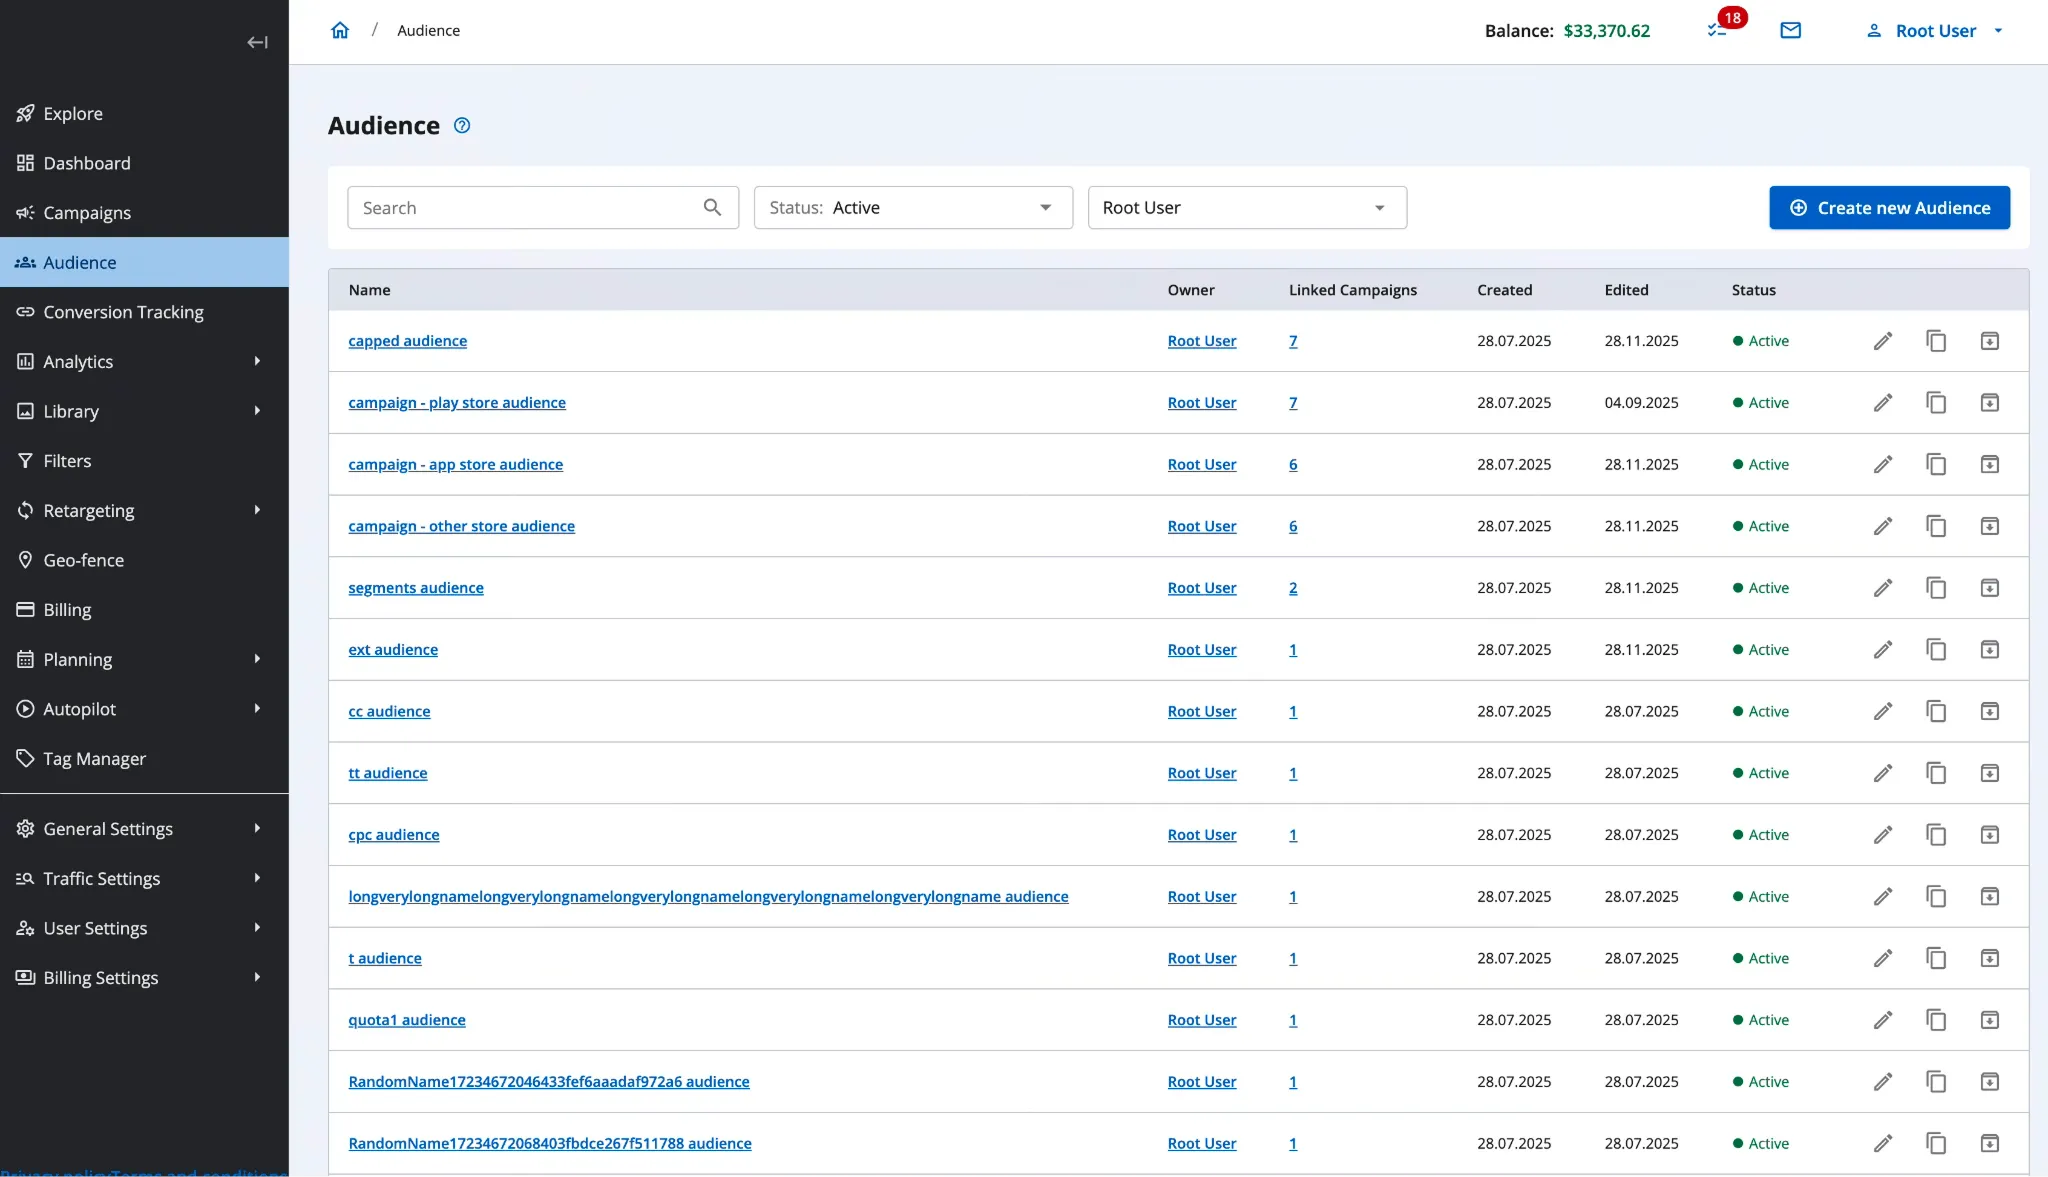2048x1177 pixels.
Task: Open the Root User account menu
Action: tap(1934, 31)
